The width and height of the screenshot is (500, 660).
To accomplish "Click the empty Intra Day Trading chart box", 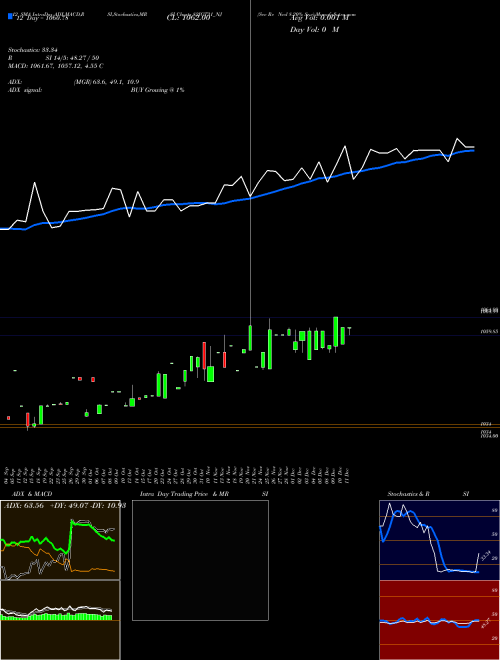I will click(x=200, y=560).
